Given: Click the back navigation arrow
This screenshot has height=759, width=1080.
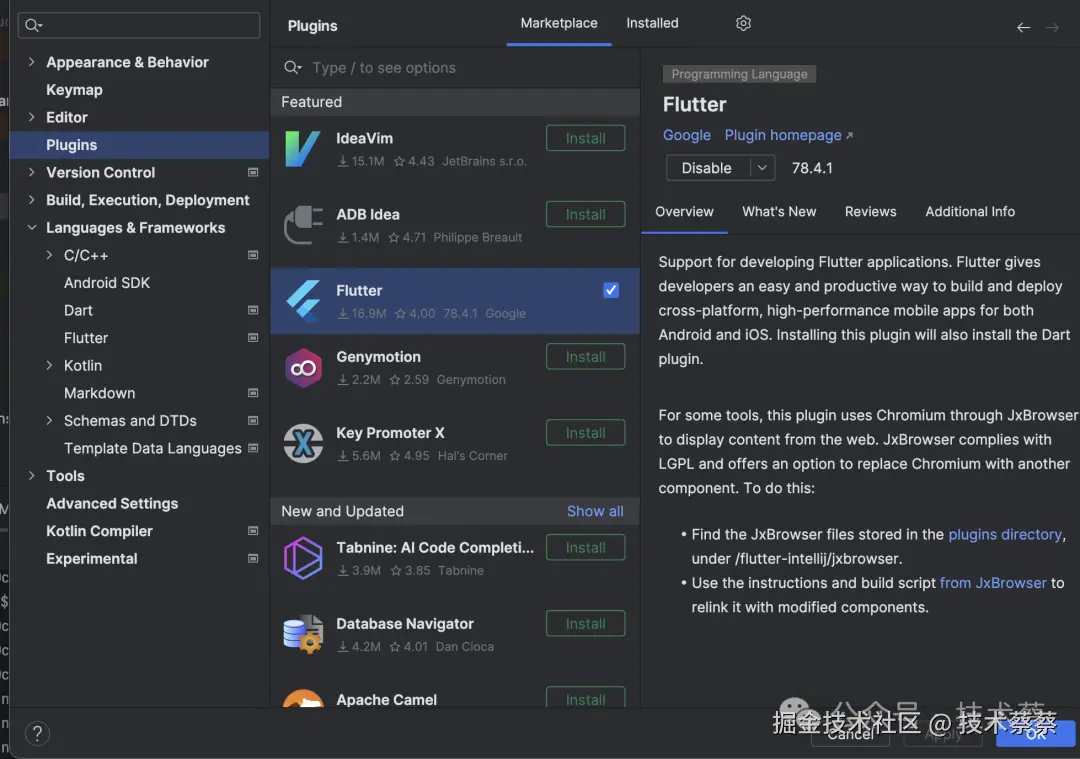Looking at the screenshot, I should click(1024, 28).
